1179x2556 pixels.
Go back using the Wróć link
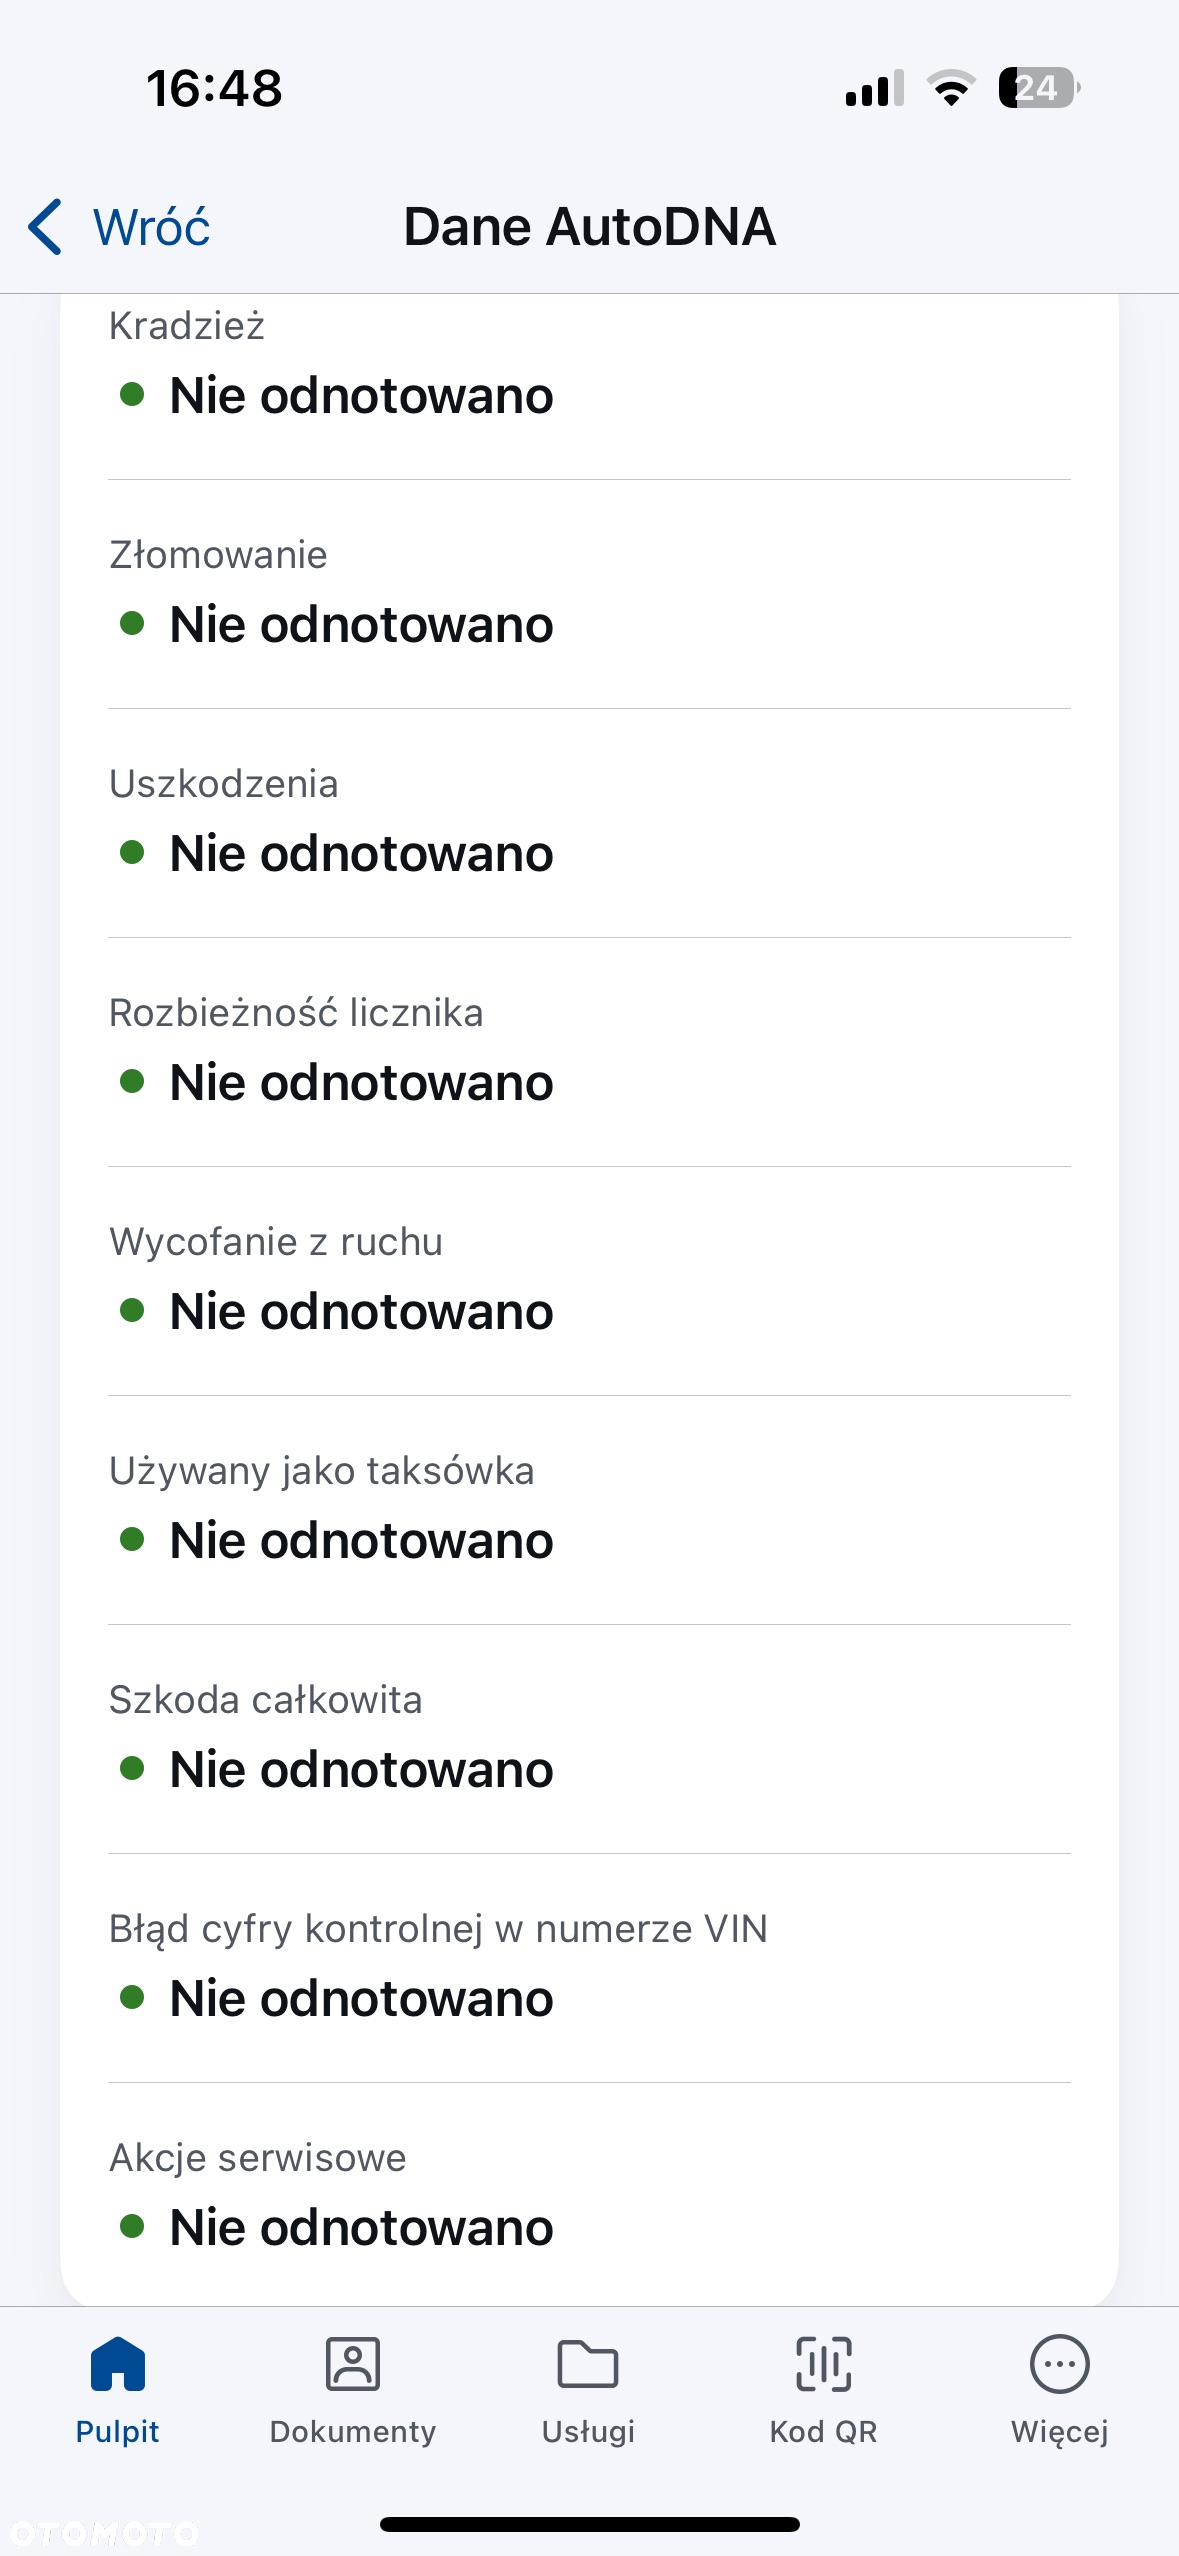(152, 227)
